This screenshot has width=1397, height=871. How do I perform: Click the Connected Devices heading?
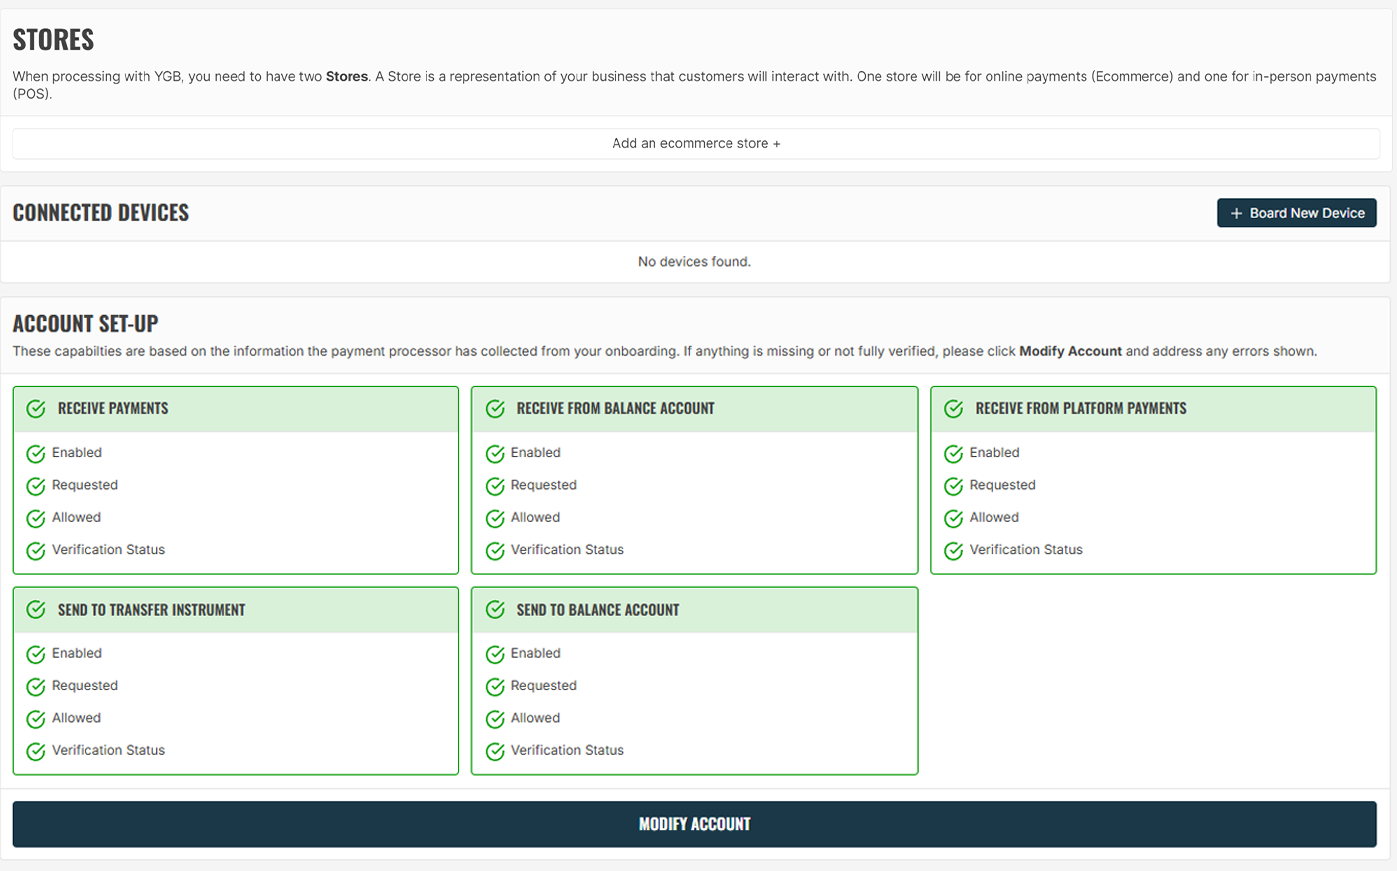[101, 213]
